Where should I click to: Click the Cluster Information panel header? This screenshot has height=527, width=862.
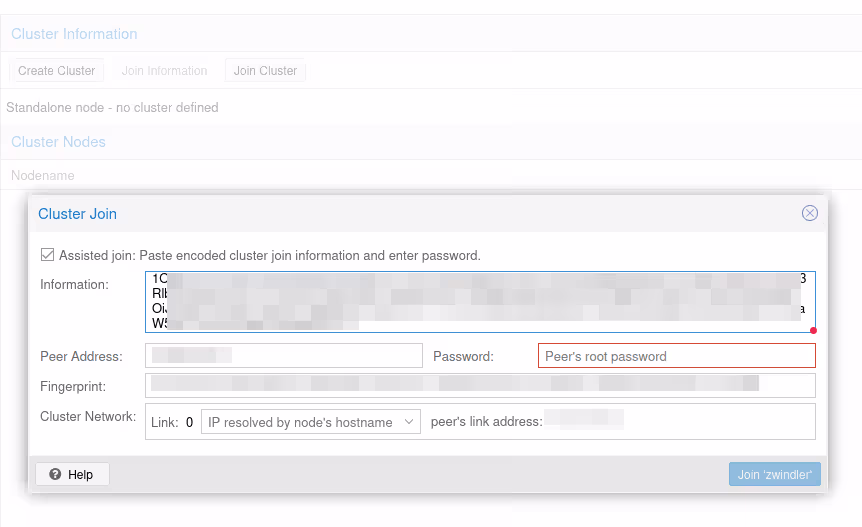click(x=74, y=34)
